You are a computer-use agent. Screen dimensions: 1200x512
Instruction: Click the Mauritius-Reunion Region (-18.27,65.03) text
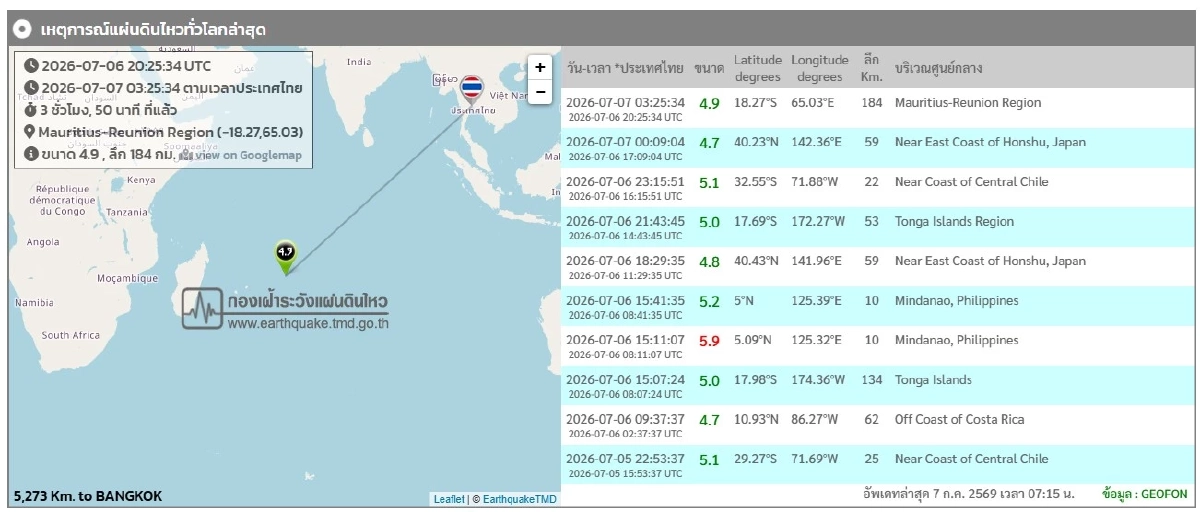pyautogui.click(x=171, y=132)
